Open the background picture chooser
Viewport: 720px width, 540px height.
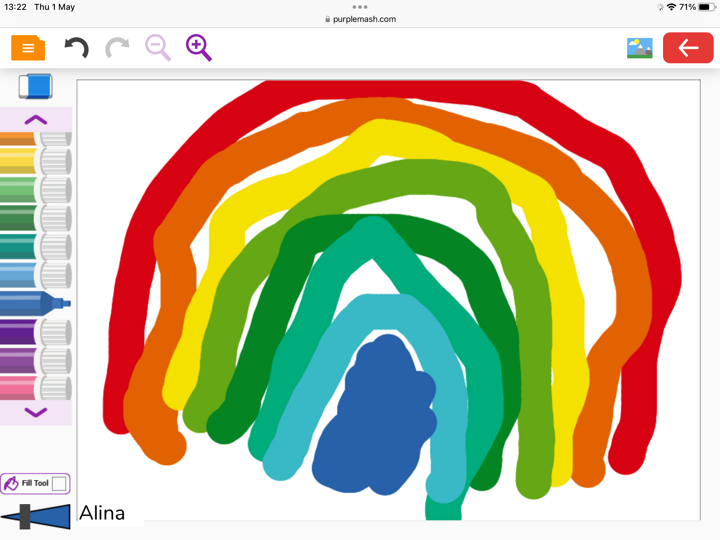pos(640,48)
